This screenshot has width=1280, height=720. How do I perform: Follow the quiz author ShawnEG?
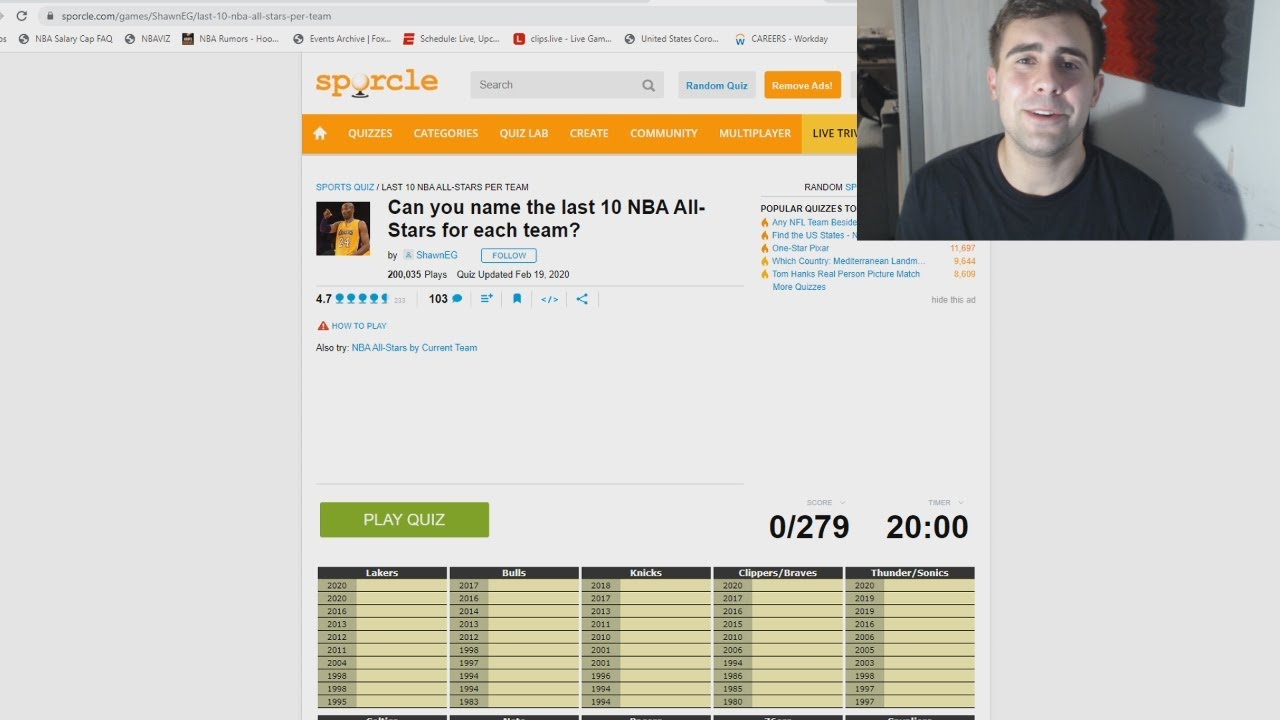click(509, 256)
